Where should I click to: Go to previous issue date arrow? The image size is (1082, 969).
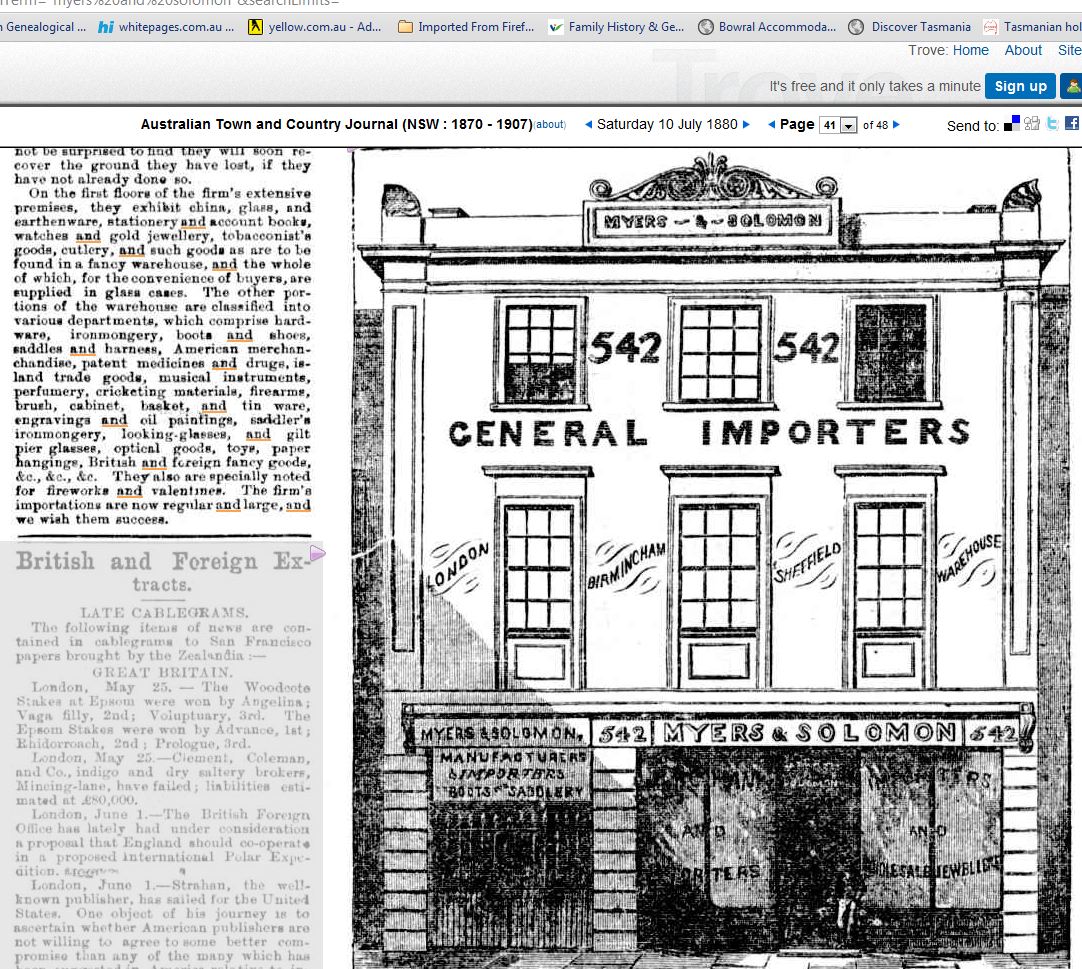588,124
